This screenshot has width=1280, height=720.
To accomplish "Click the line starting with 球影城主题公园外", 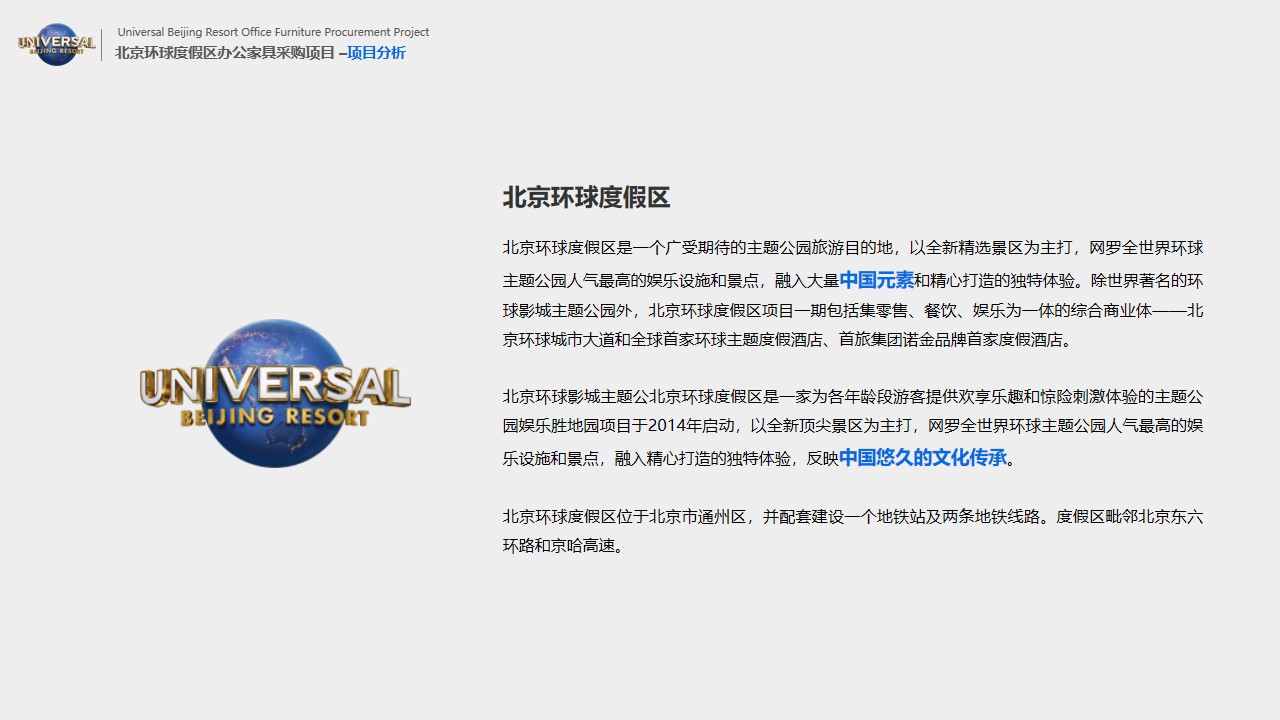I will 852,310.
